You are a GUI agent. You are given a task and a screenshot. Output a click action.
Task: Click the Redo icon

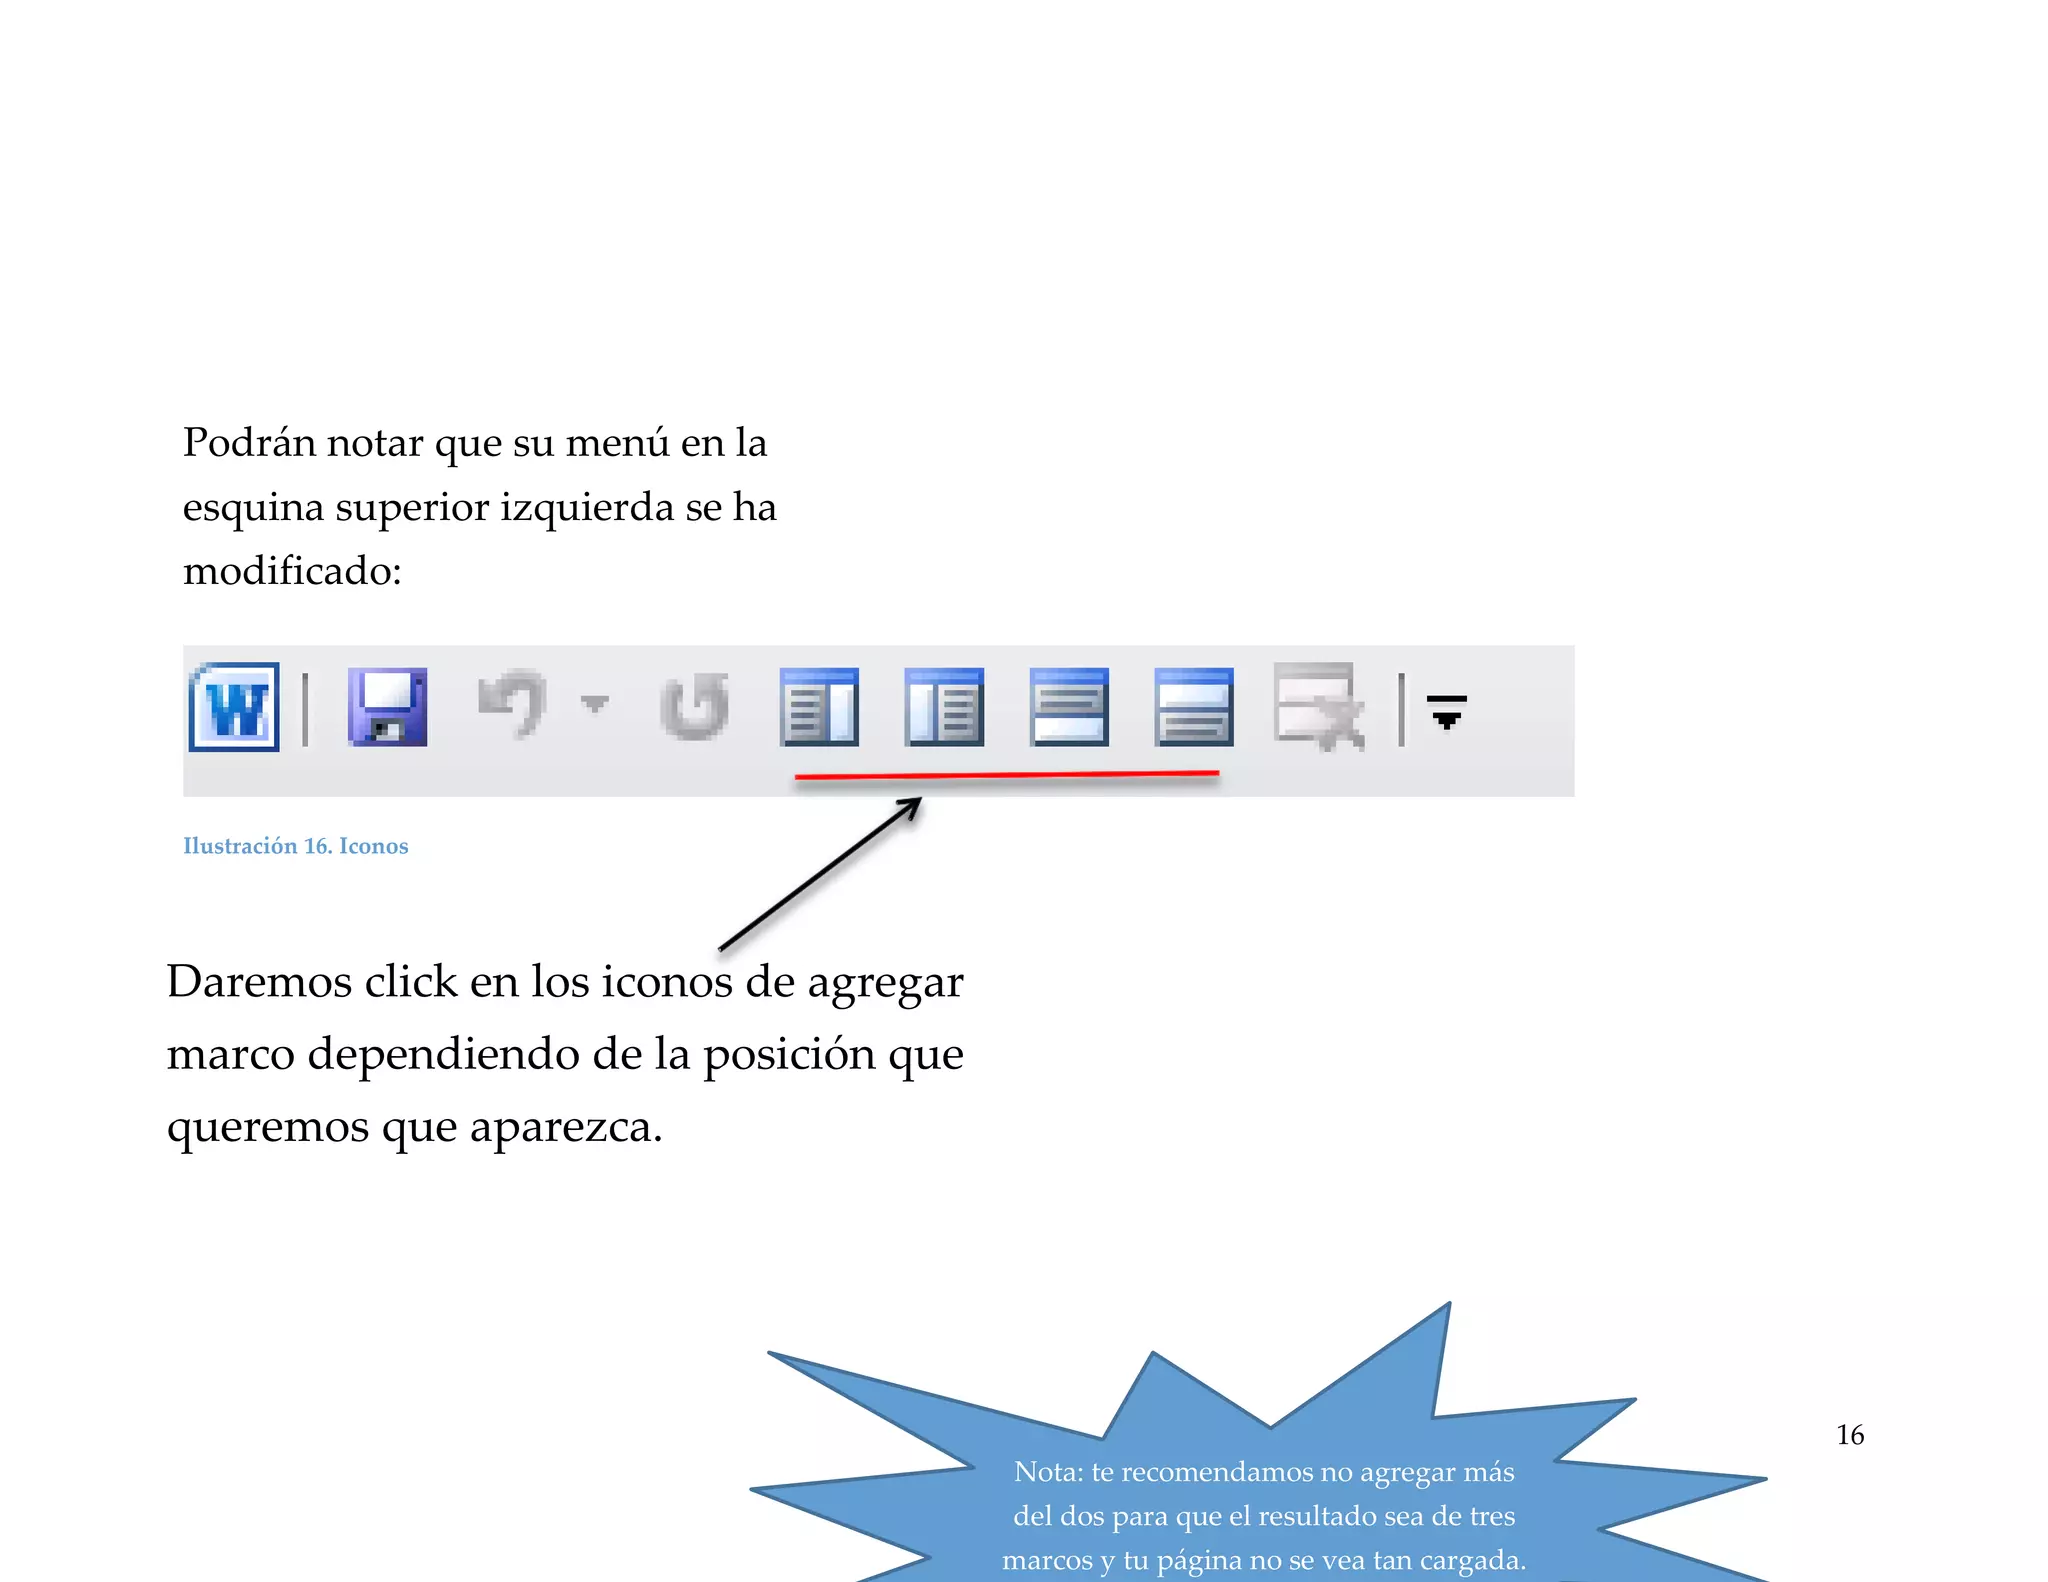695,706
